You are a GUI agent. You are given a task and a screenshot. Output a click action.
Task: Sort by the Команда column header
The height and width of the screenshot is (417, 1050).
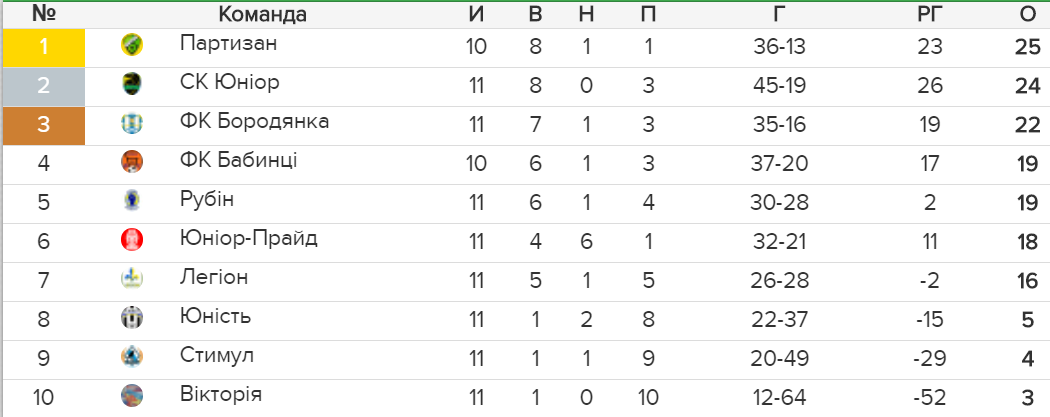coord(262,14)
